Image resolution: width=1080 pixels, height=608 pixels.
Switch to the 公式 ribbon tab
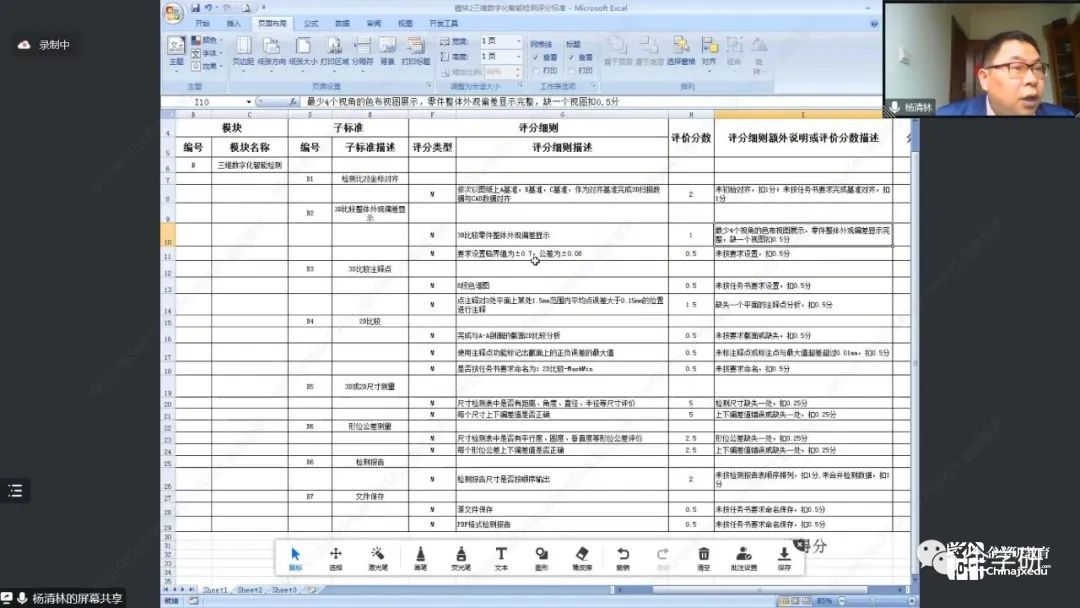pos(311,22)
